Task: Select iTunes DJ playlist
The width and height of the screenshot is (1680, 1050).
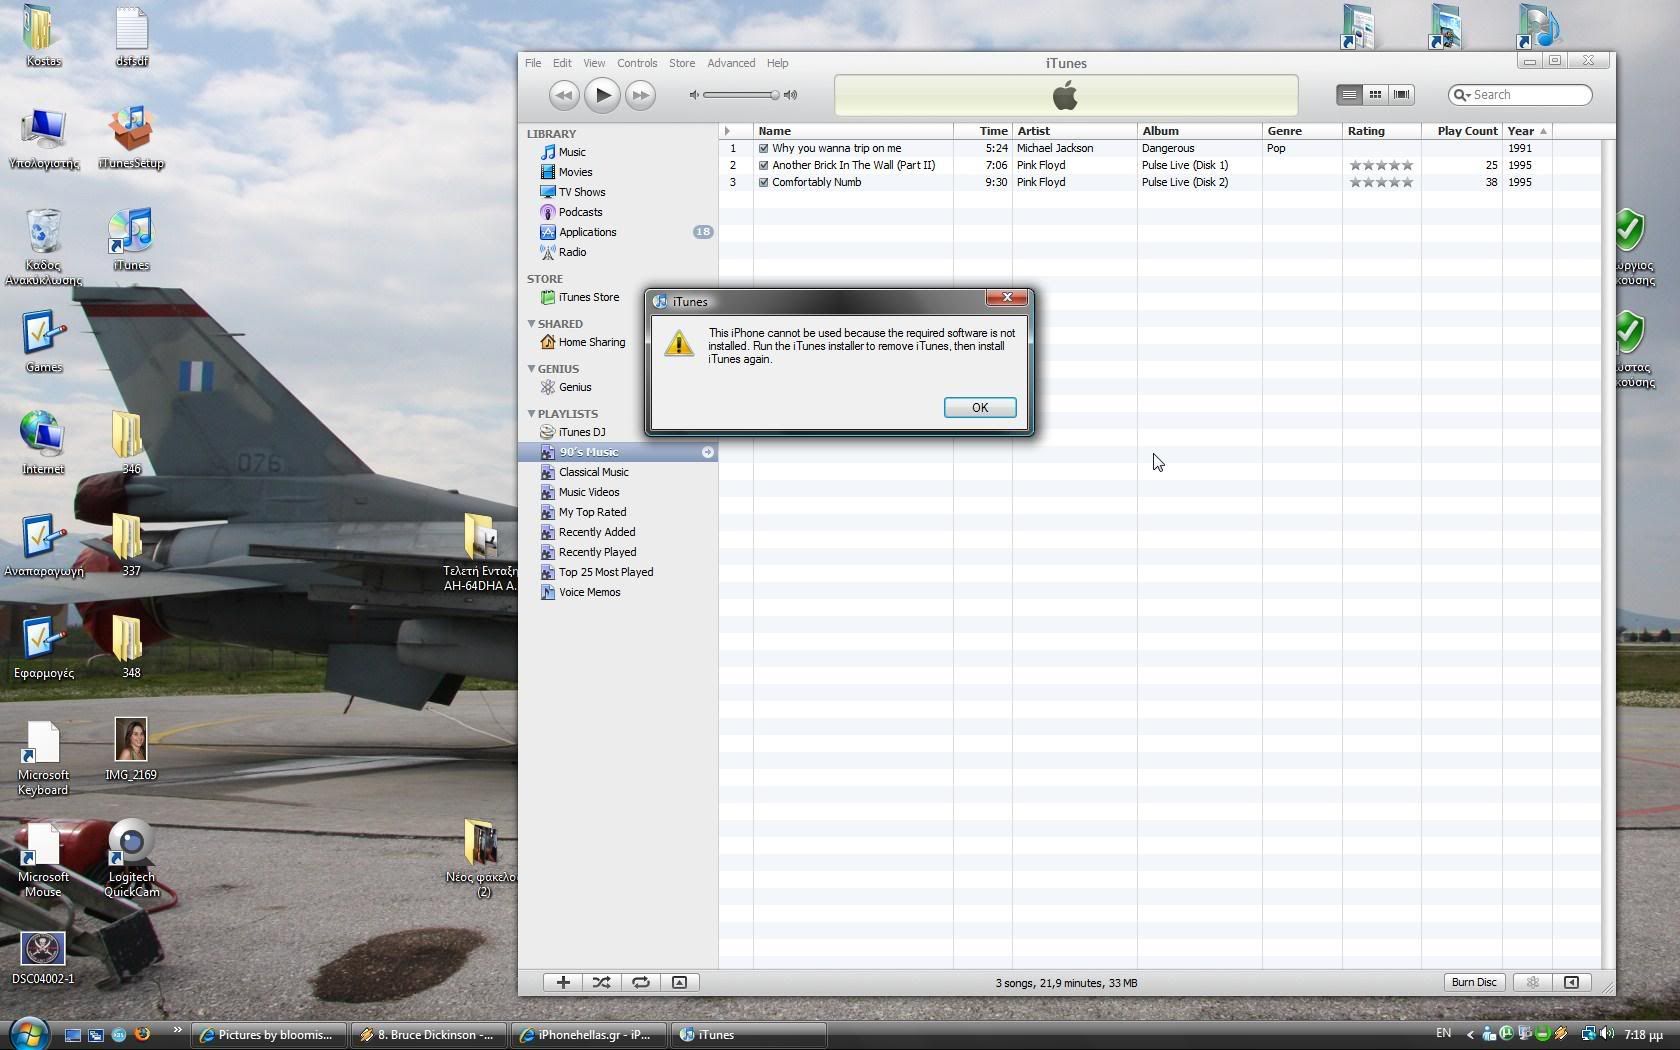Action: tap(581, 432)
